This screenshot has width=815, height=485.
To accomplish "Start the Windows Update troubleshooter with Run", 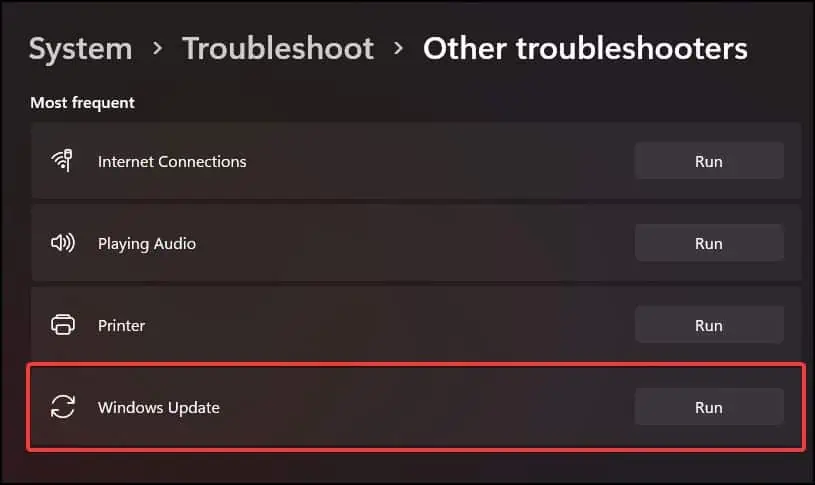I will (708, 407).
